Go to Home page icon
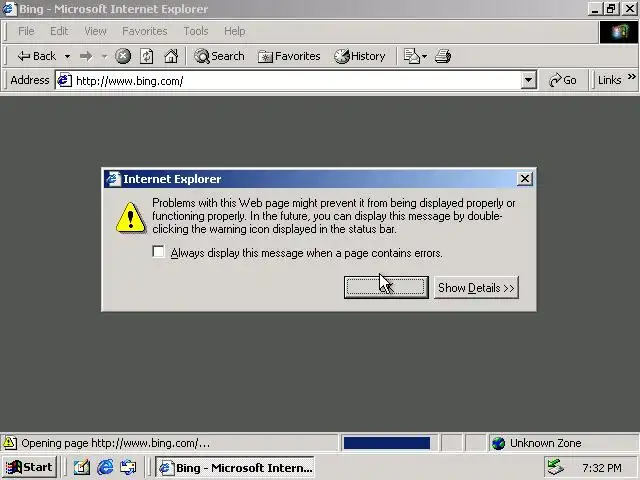 click(x=171, y=56)
